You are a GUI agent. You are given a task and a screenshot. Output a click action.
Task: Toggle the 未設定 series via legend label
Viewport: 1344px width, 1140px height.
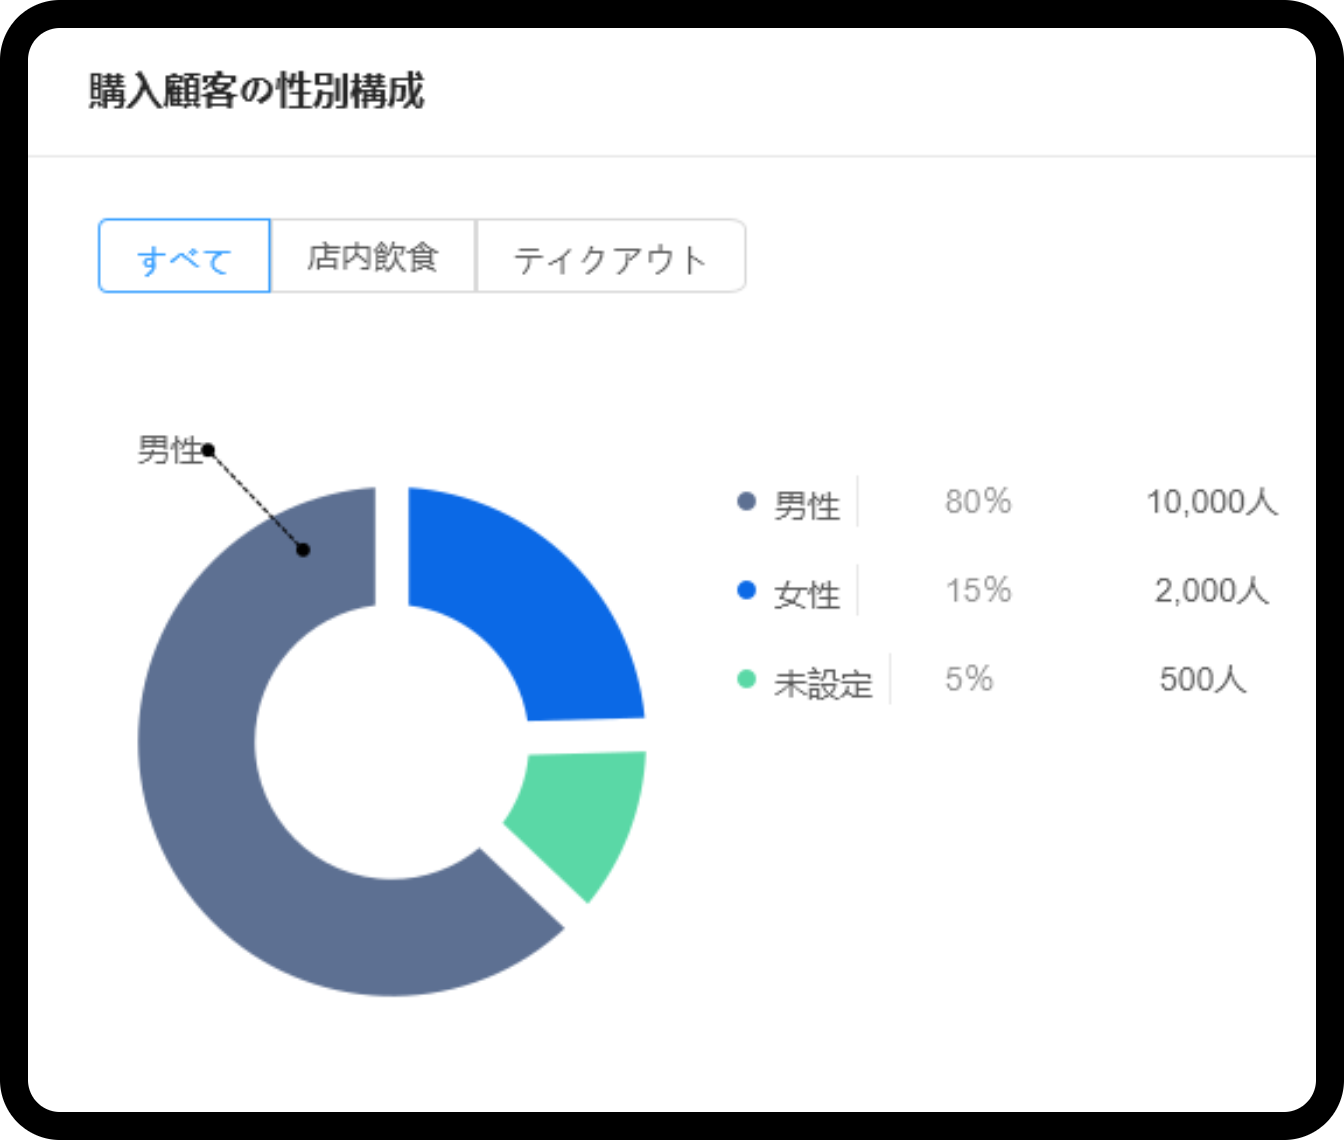[823, 684]
